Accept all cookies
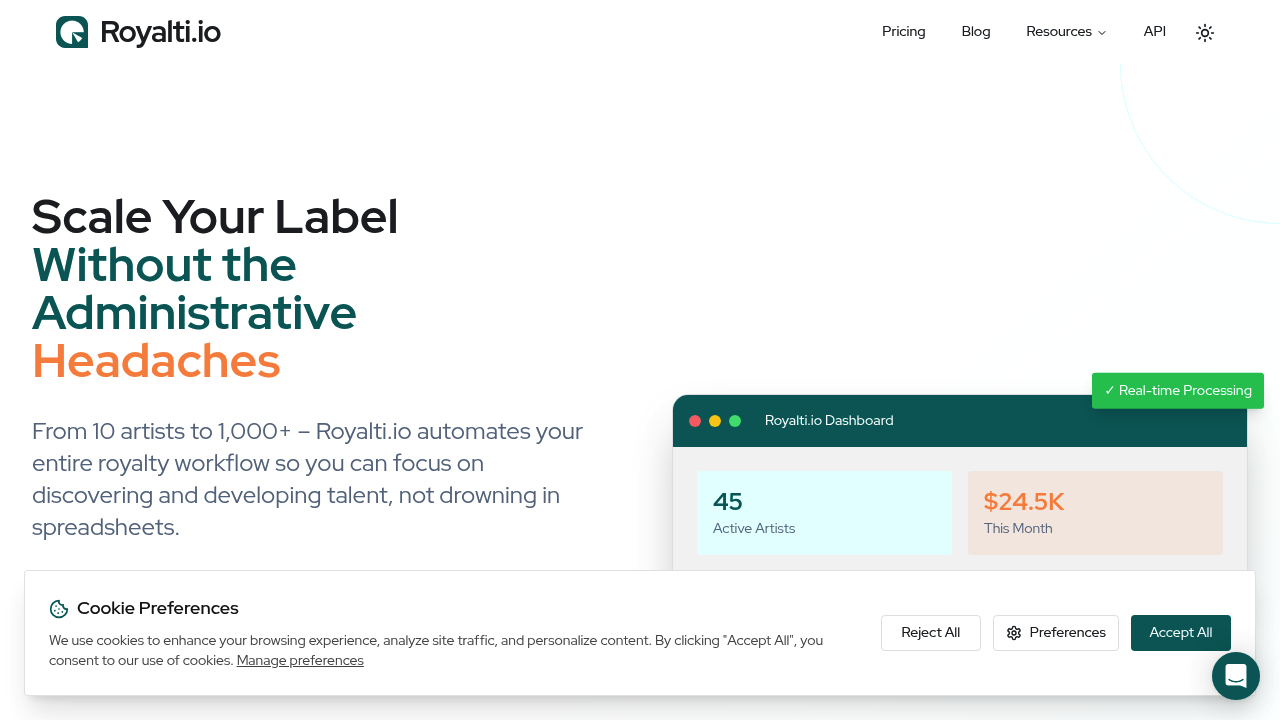Image resolution: width=1280 pixels, height=720 pixels. click(x=1180, y=632)
